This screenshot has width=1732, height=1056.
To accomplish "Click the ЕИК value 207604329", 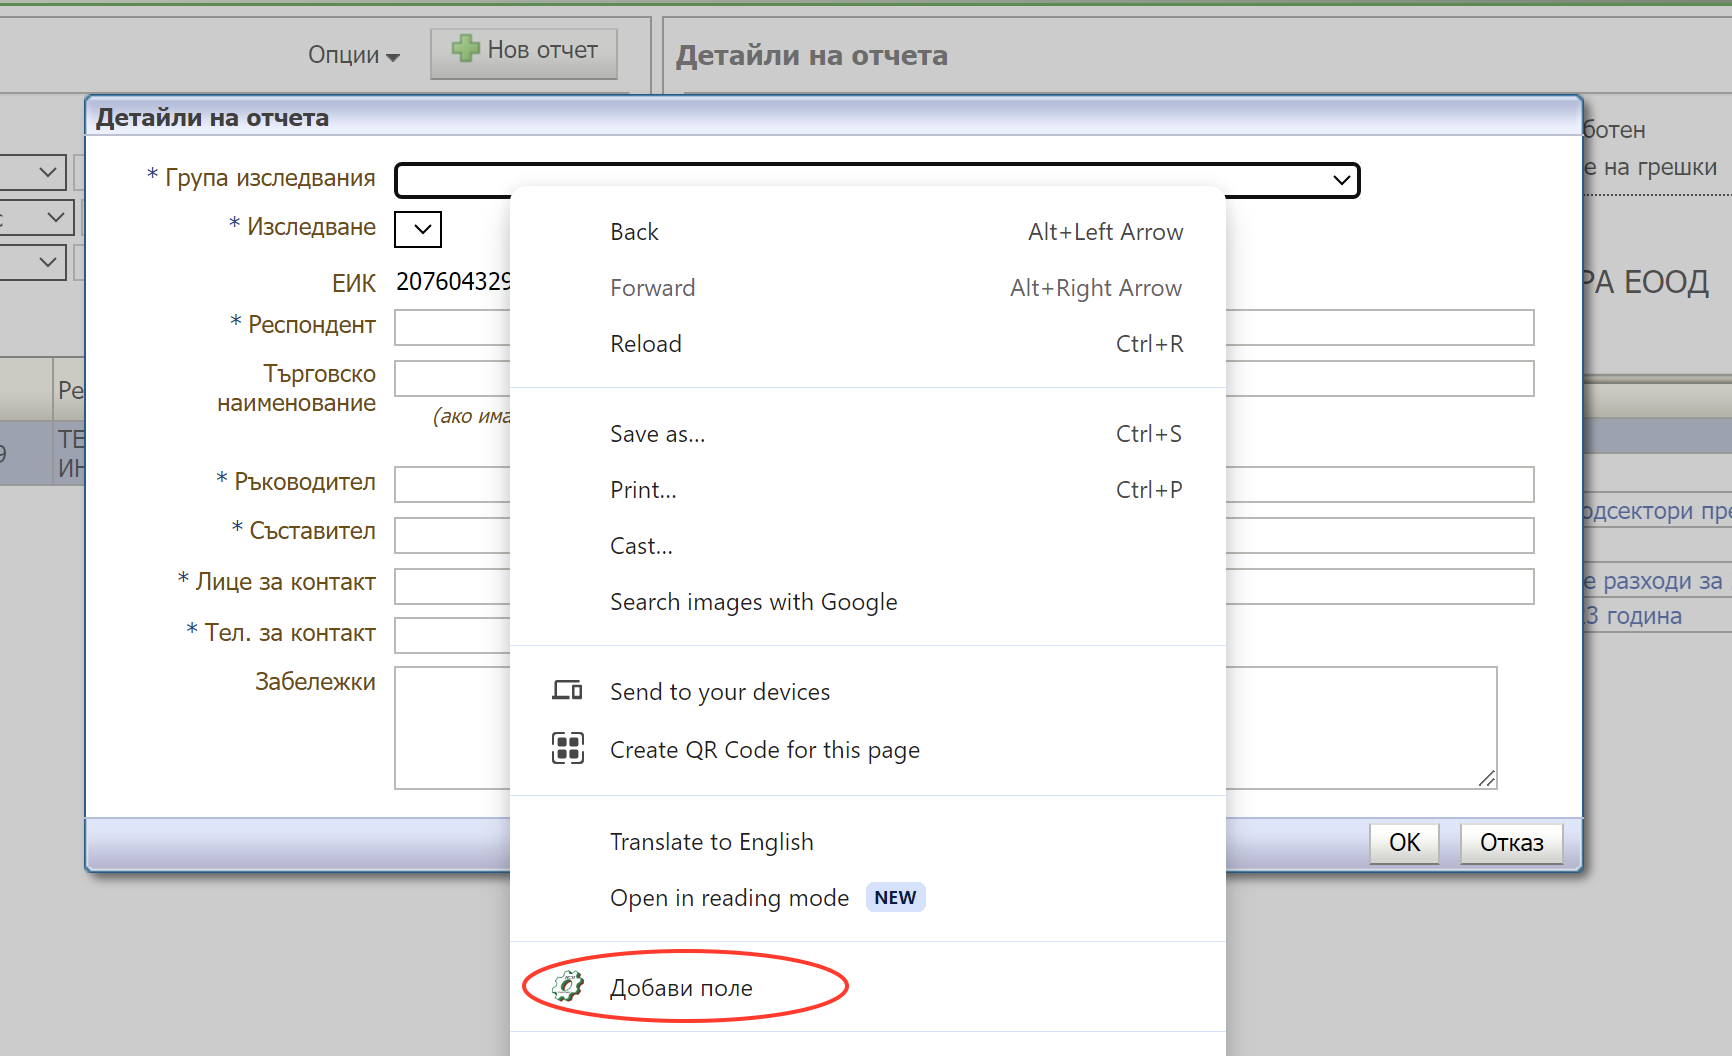I will [x=453, y=282].
